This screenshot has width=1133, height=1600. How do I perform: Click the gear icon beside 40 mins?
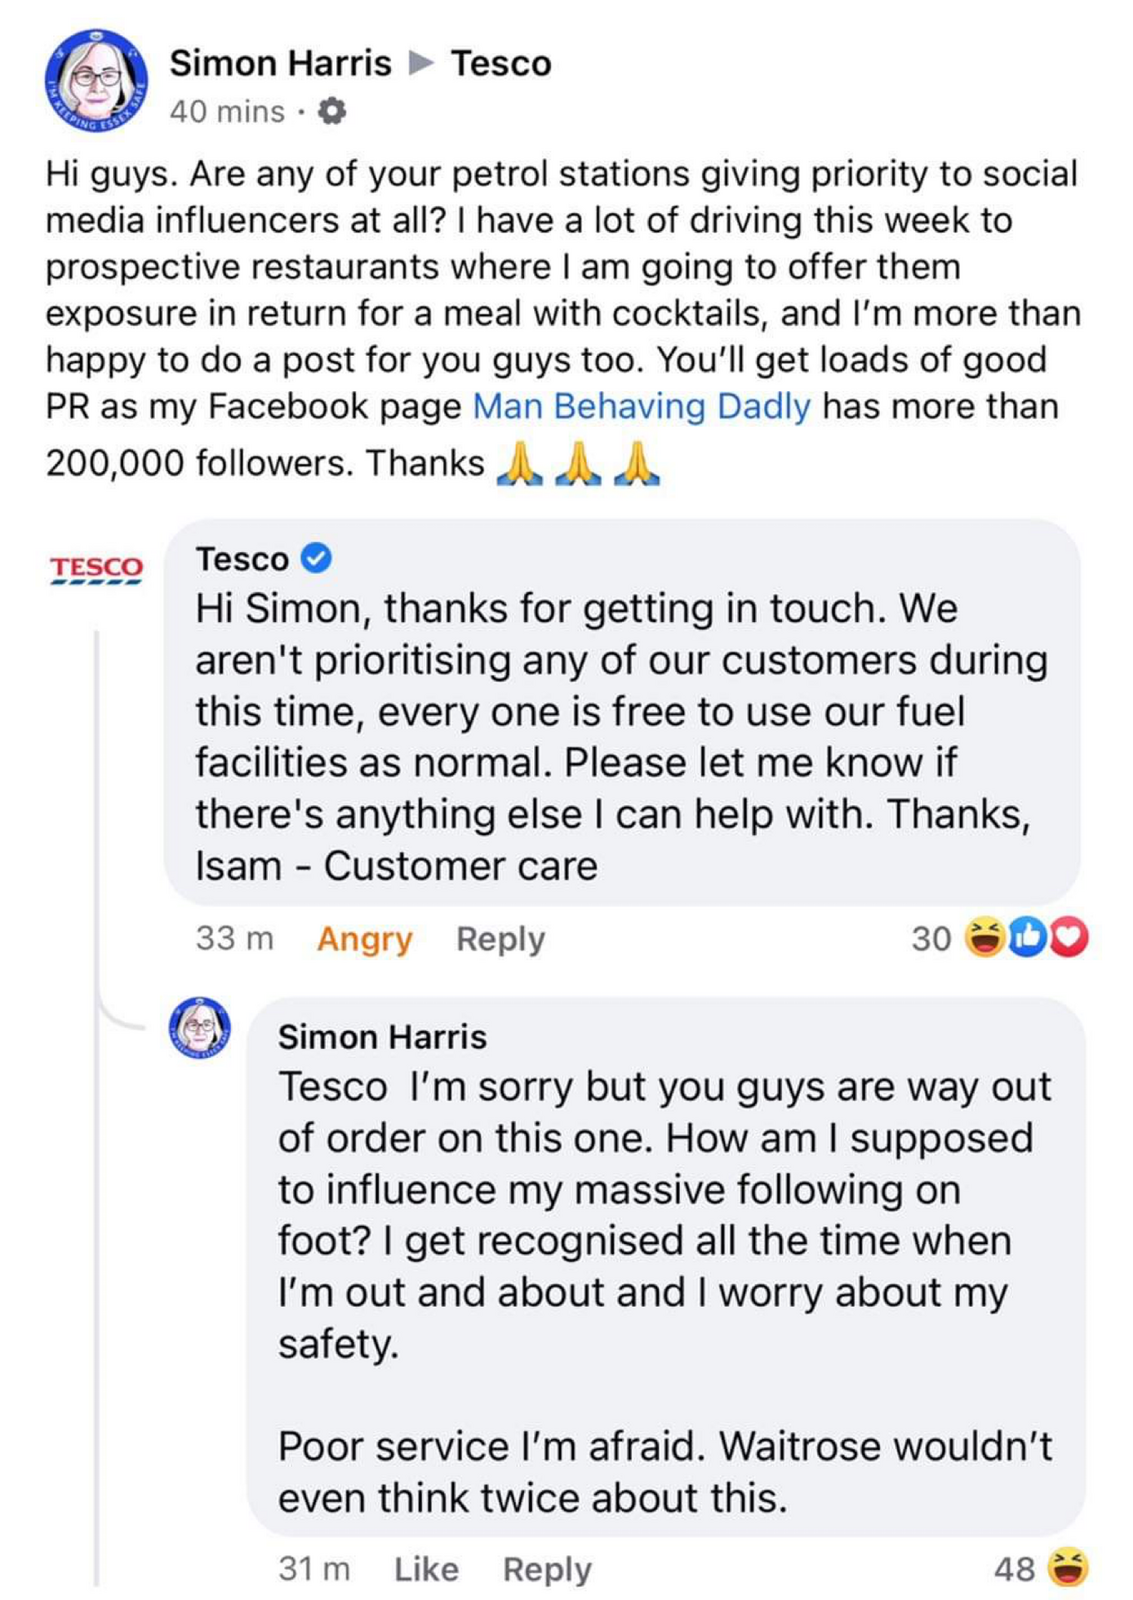[332, 112]
